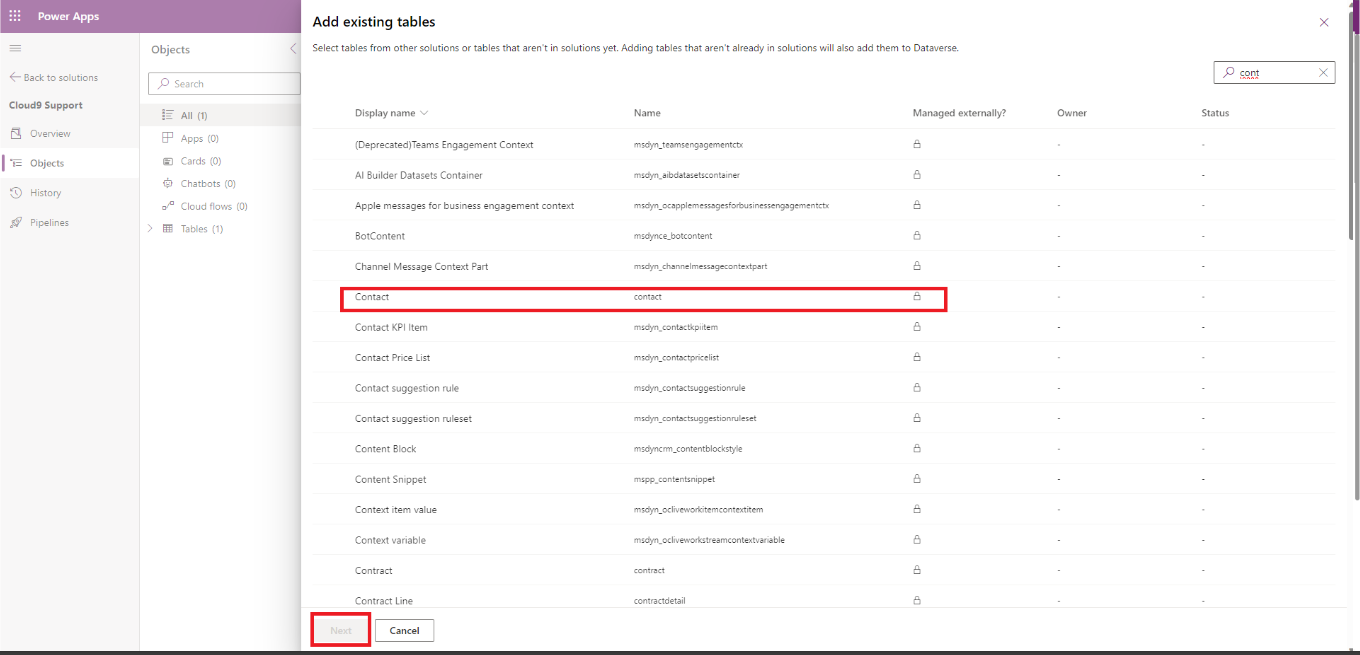Viewport: 1360px width, 655px height.
Task: Click the Pipelines rocket icon
Action: click(16, 222)
